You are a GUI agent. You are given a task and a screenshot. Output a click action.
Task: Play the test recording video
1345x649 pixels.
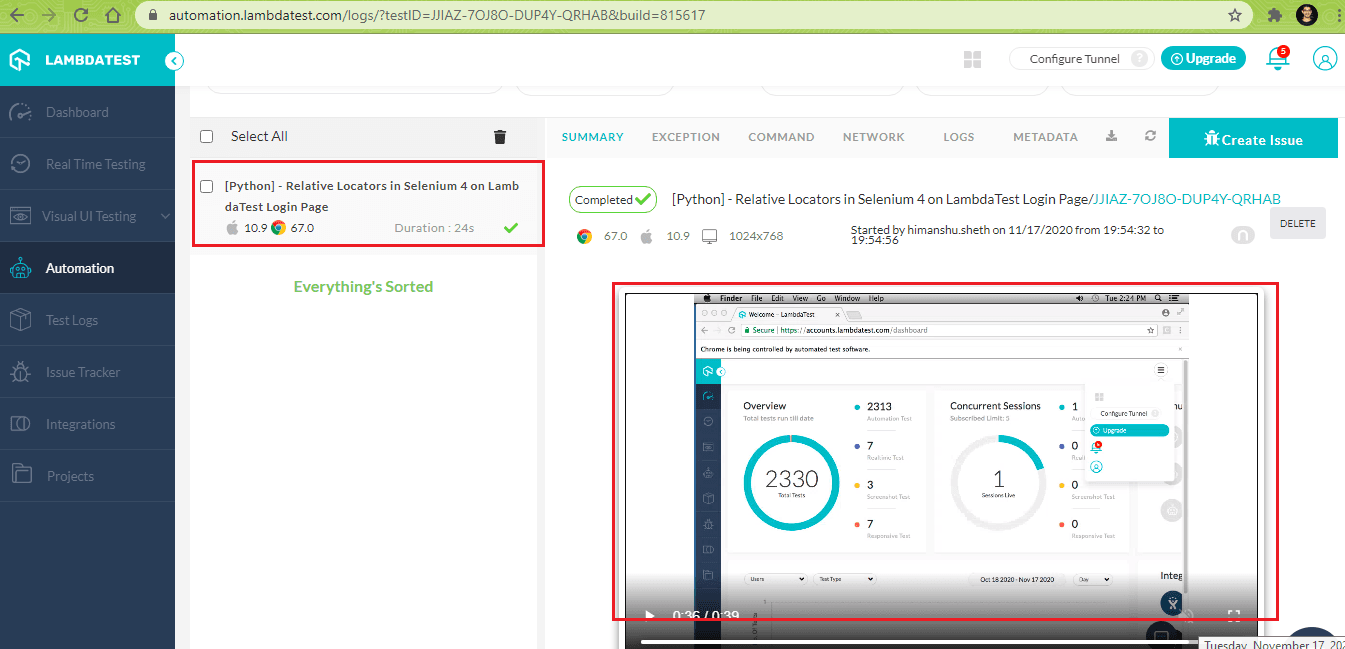point(648,616)
